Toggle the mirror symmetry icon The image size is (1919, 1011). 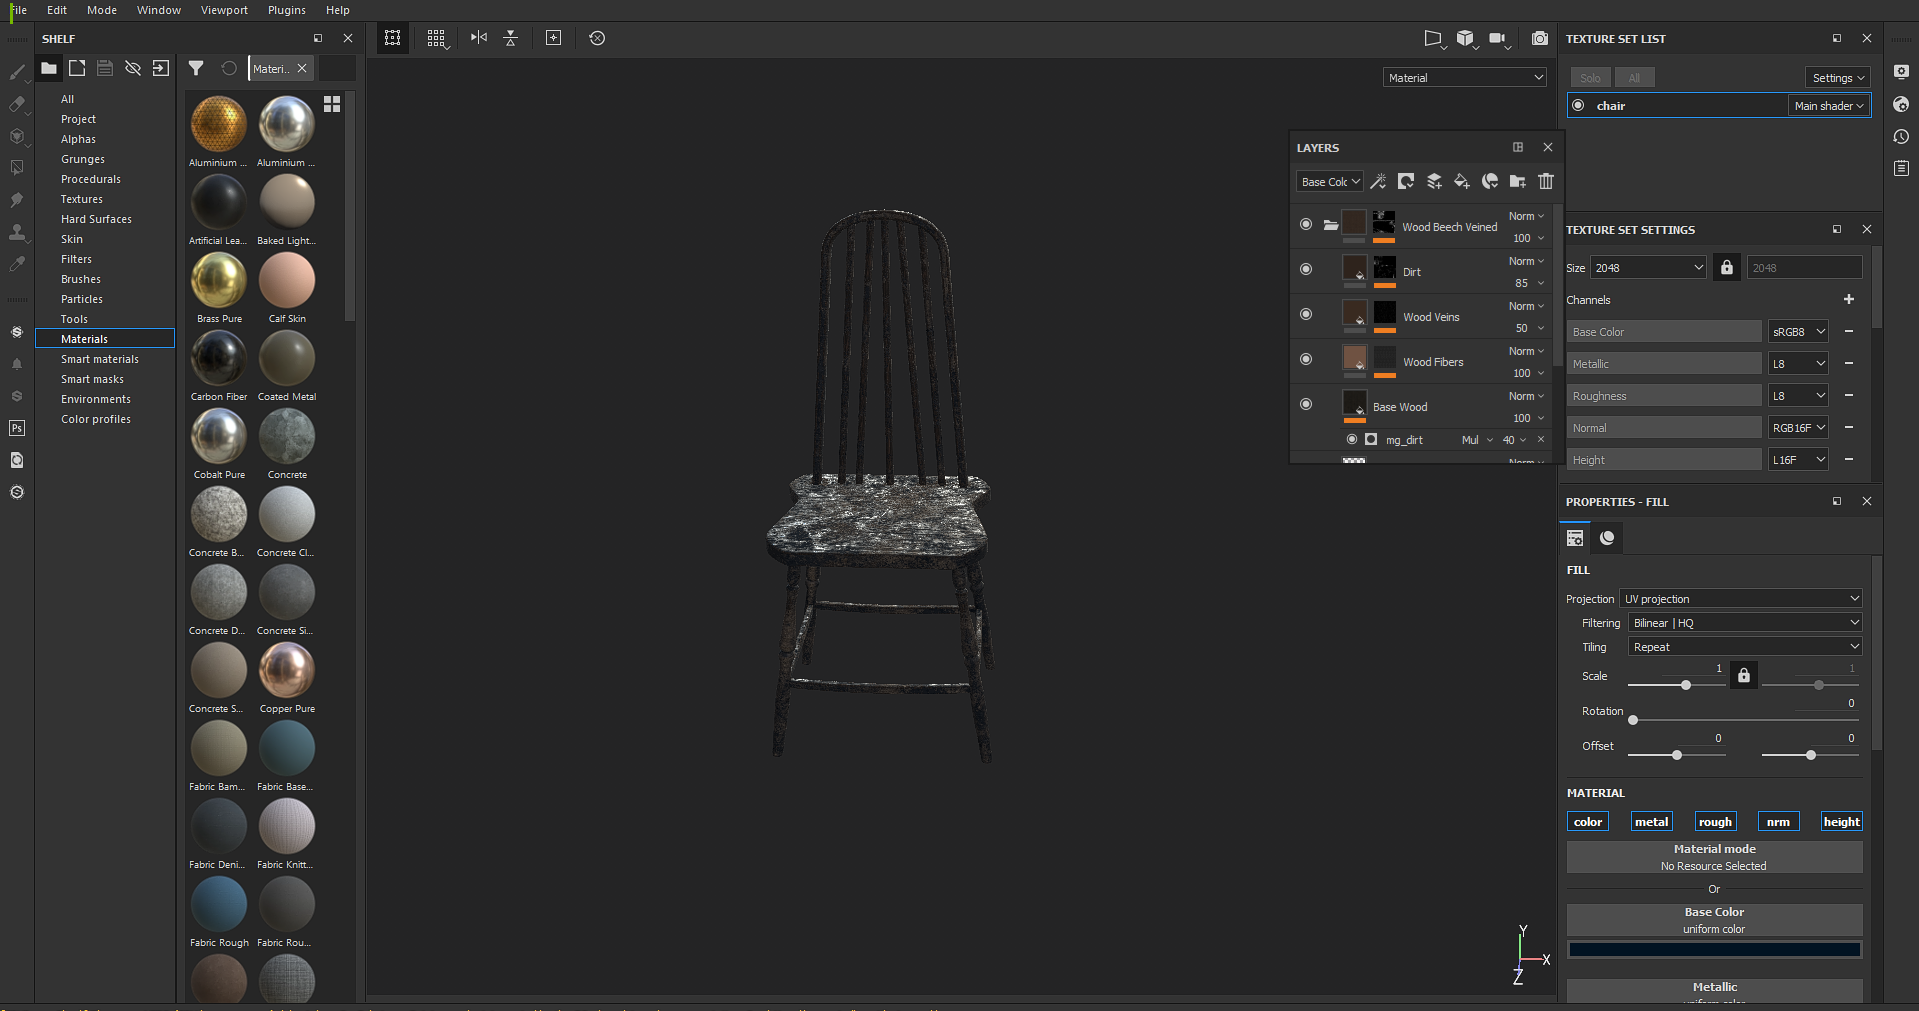coord(479,38)
